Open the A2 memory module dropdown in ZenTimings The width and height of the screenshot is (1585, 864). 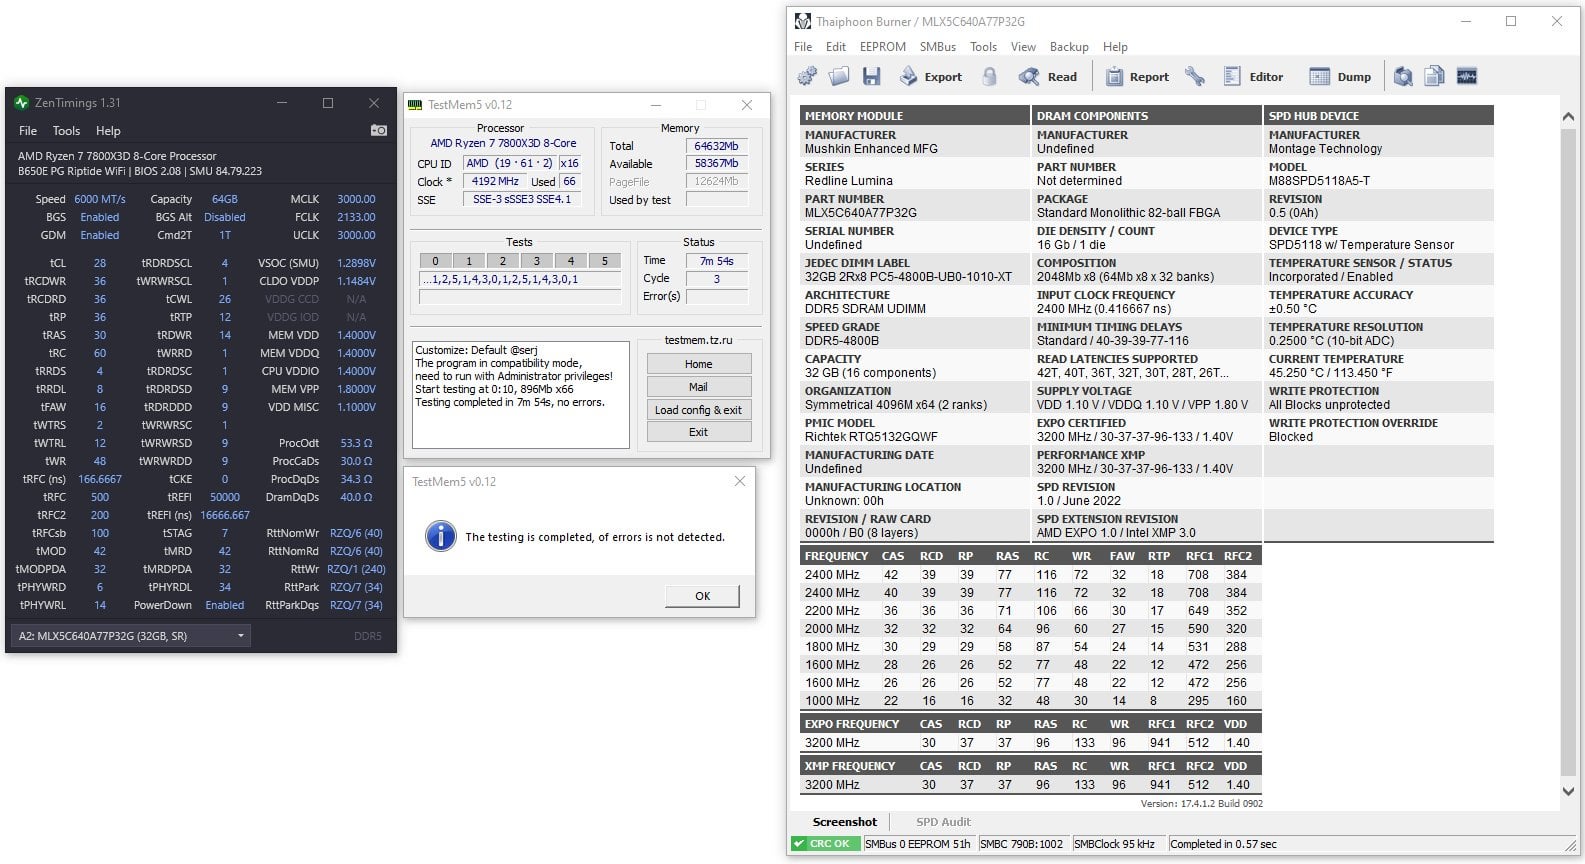click(131, 636)
